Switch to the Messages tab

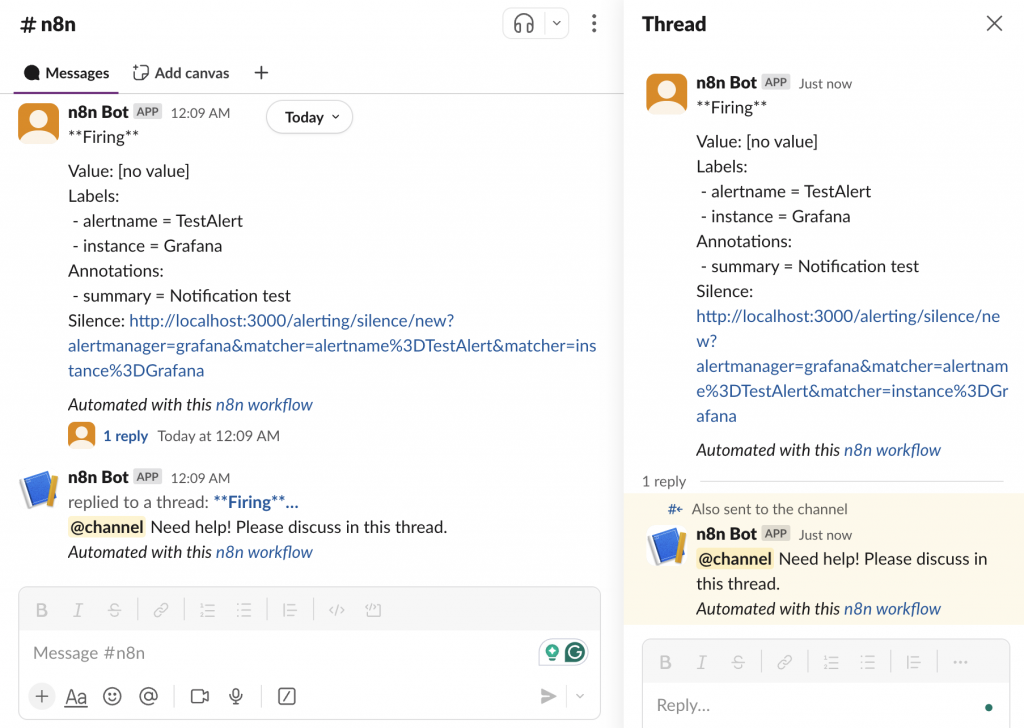click(66, 73)
